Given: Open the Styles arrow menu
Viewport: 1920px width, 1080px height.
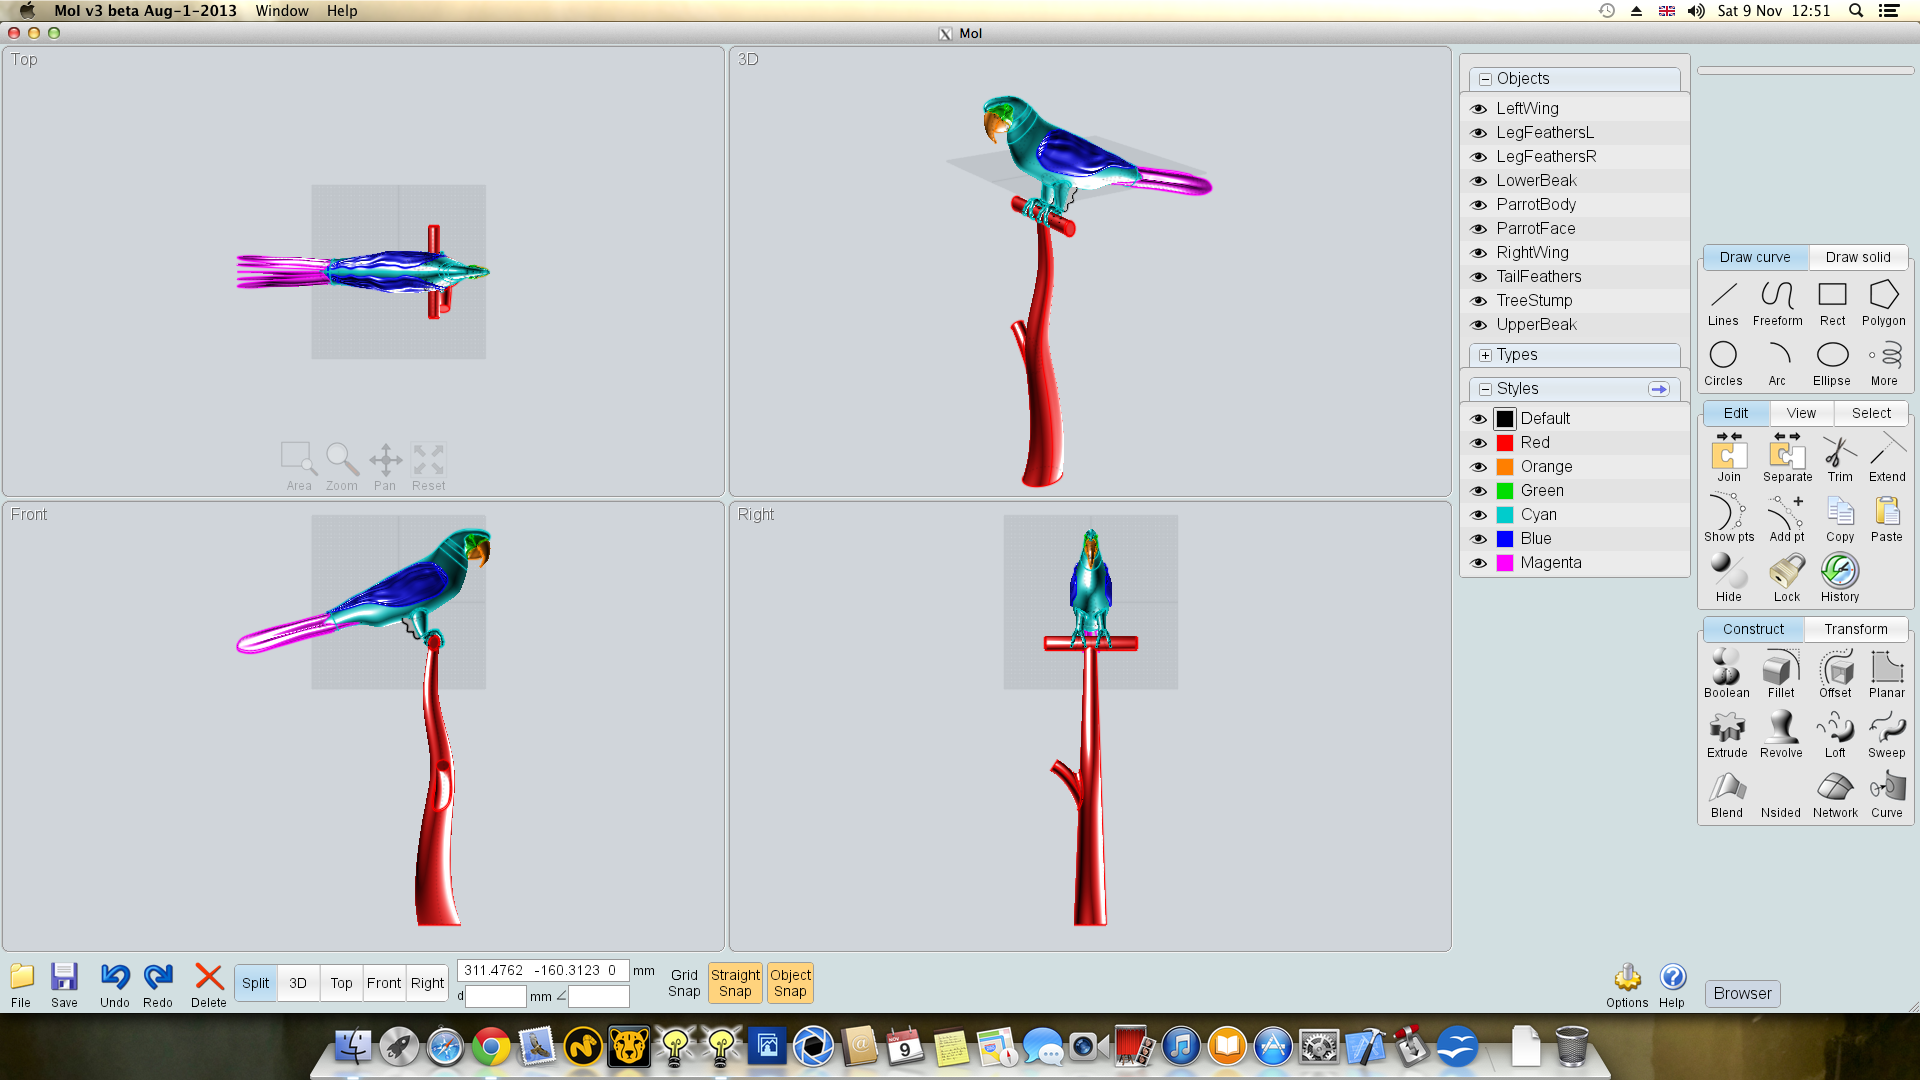Looking at the screenshot, I should tap(1659, 389).
